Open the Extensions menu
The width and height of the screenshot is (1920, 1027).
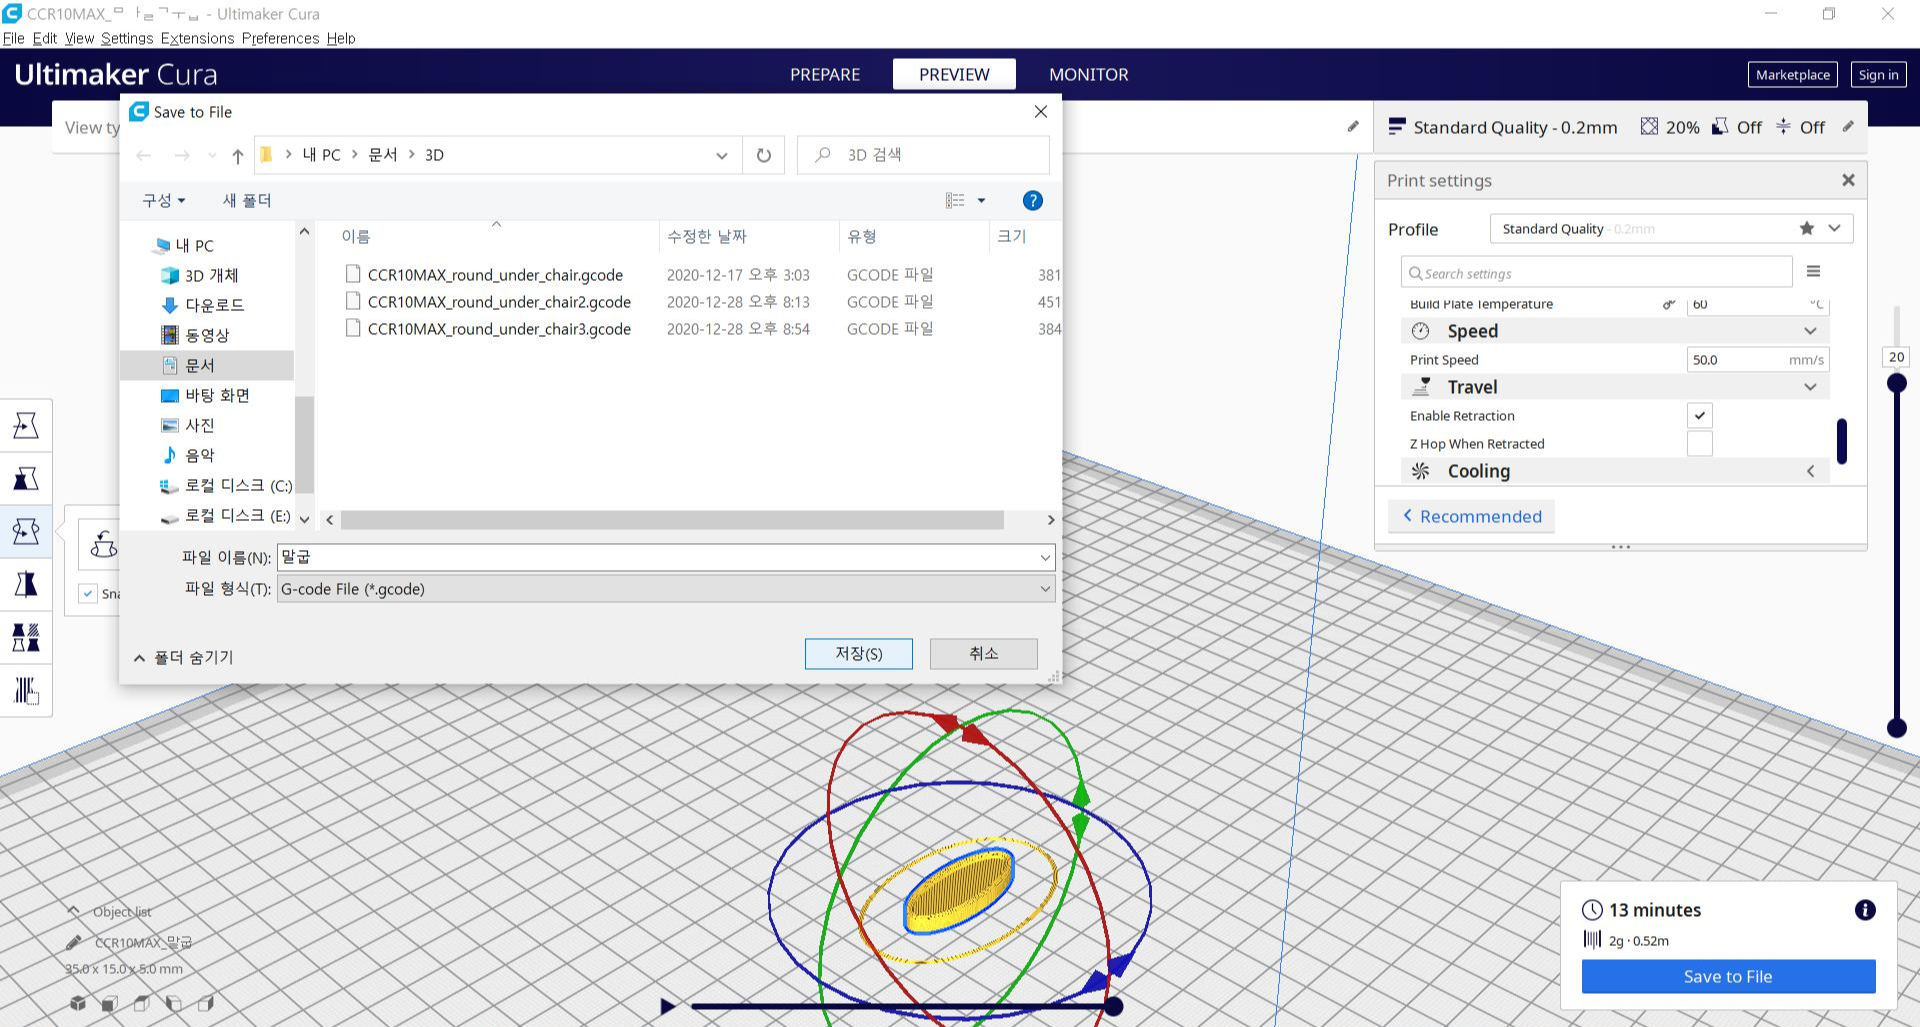coord(197,38)
